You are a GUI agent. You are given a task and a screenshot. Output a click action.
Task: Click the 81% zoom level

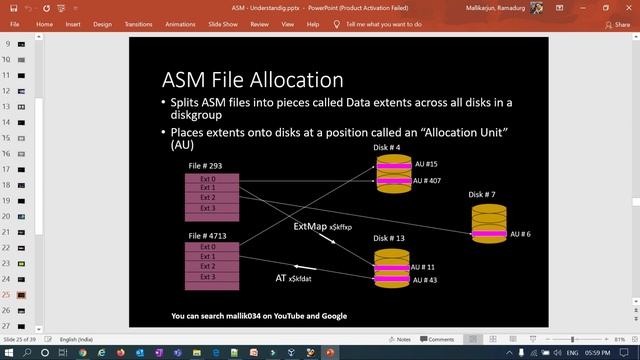[x=620, y=340]
